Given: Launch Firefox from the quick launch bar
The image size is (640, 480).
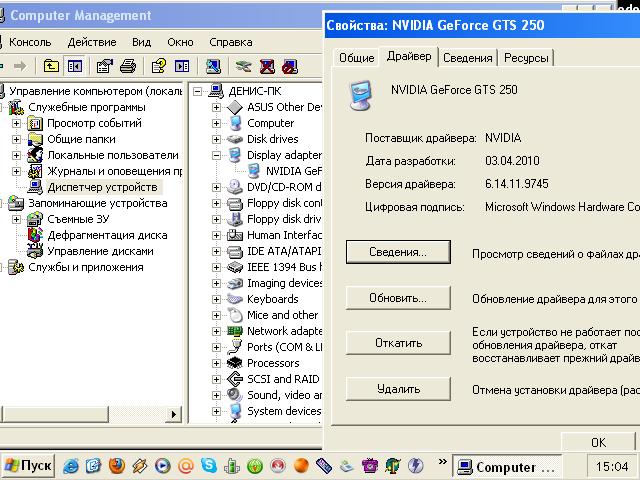Looking at the screenshot, I should pos(117,466).
